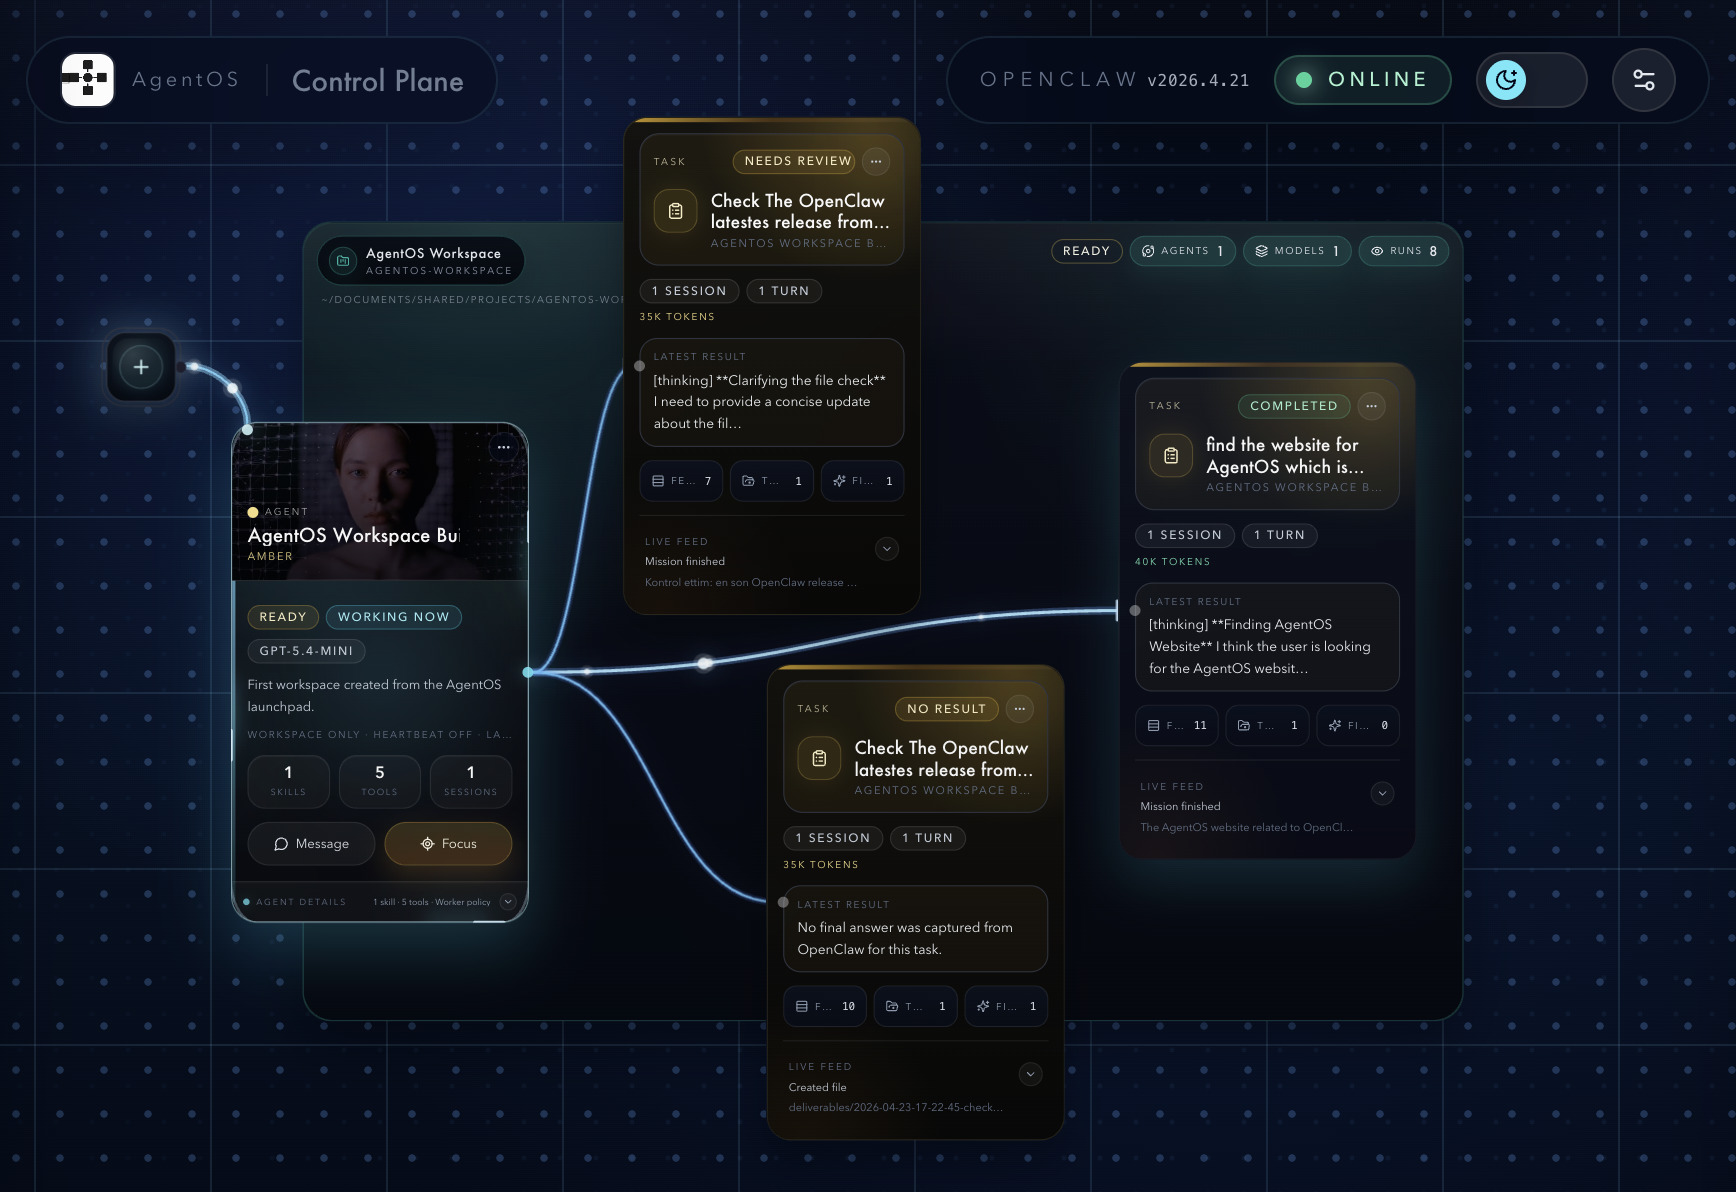Click the eye icon in RUNS chip
The height and width of the screenshot is (1192, 1736).
pyautogui.click(x=1377, y=251)
